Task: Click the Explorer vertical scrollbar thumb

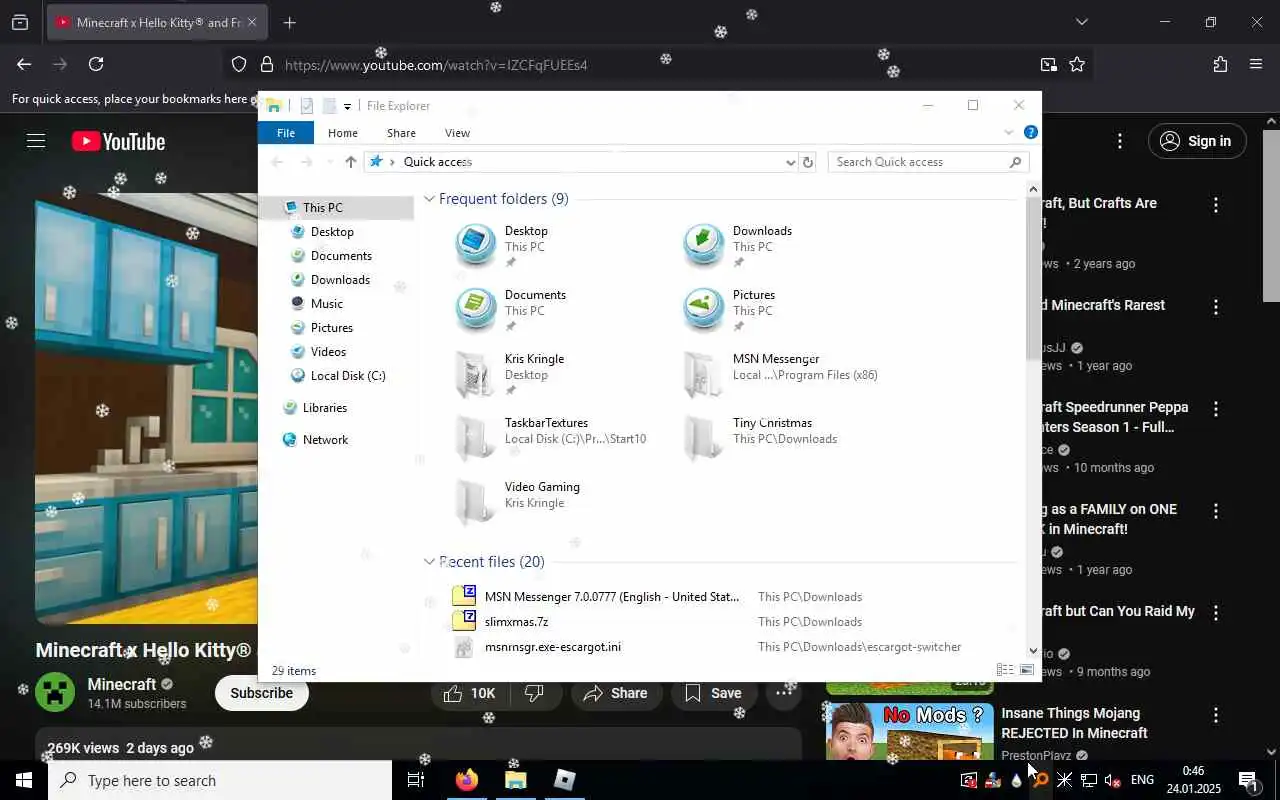Action: 1034,278
